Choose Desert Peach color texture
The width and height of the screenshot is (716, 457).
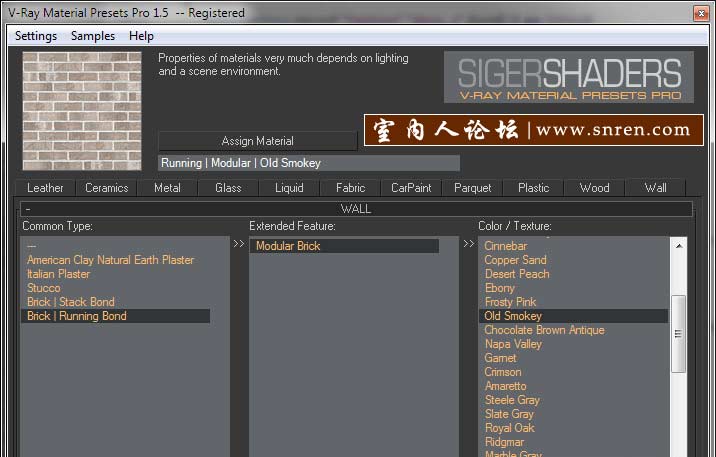coord(517,274)
